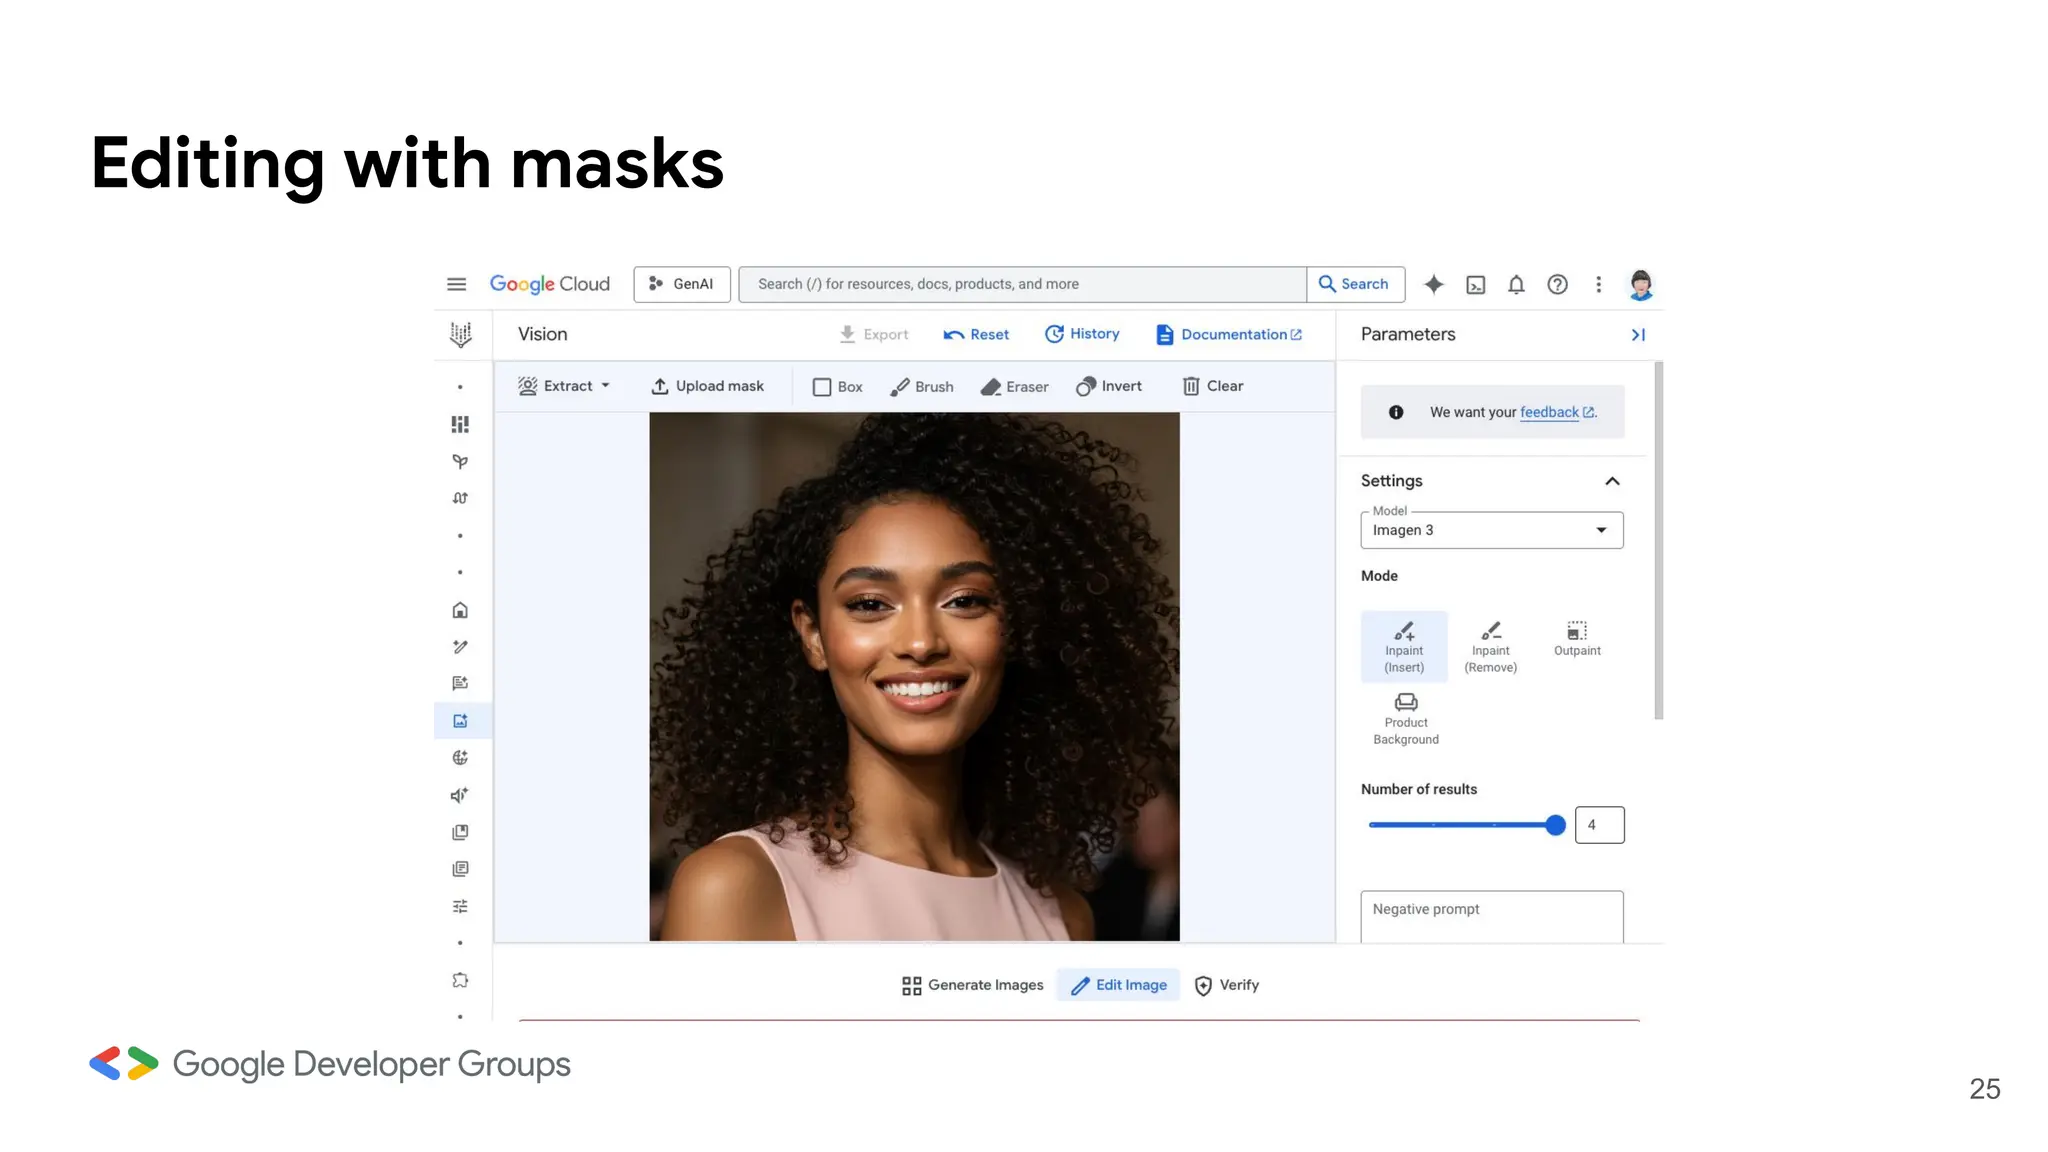Activate Cloud Shell terminal icon
Viewport: 2048px width, 1152px height.
click(1476, 285)
